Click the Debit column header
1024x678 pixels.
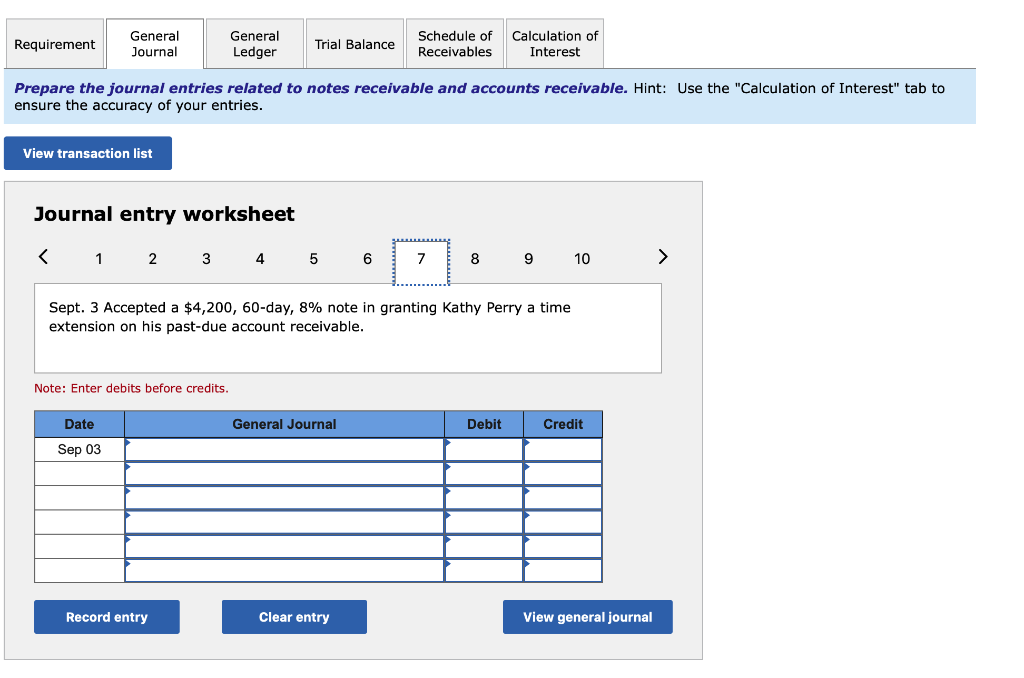pyautogui.click(x=484, y=424)
